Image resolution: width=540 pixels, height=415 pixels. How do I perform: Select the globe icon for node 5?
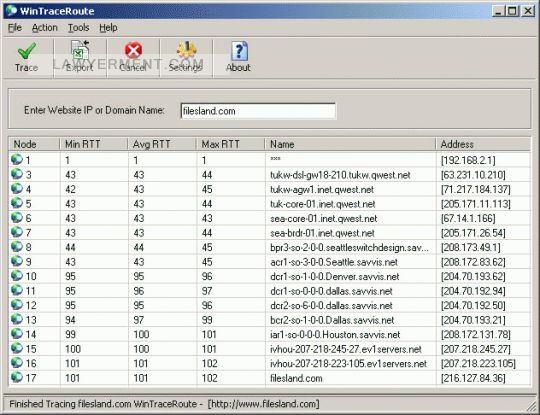pos(17,203)
